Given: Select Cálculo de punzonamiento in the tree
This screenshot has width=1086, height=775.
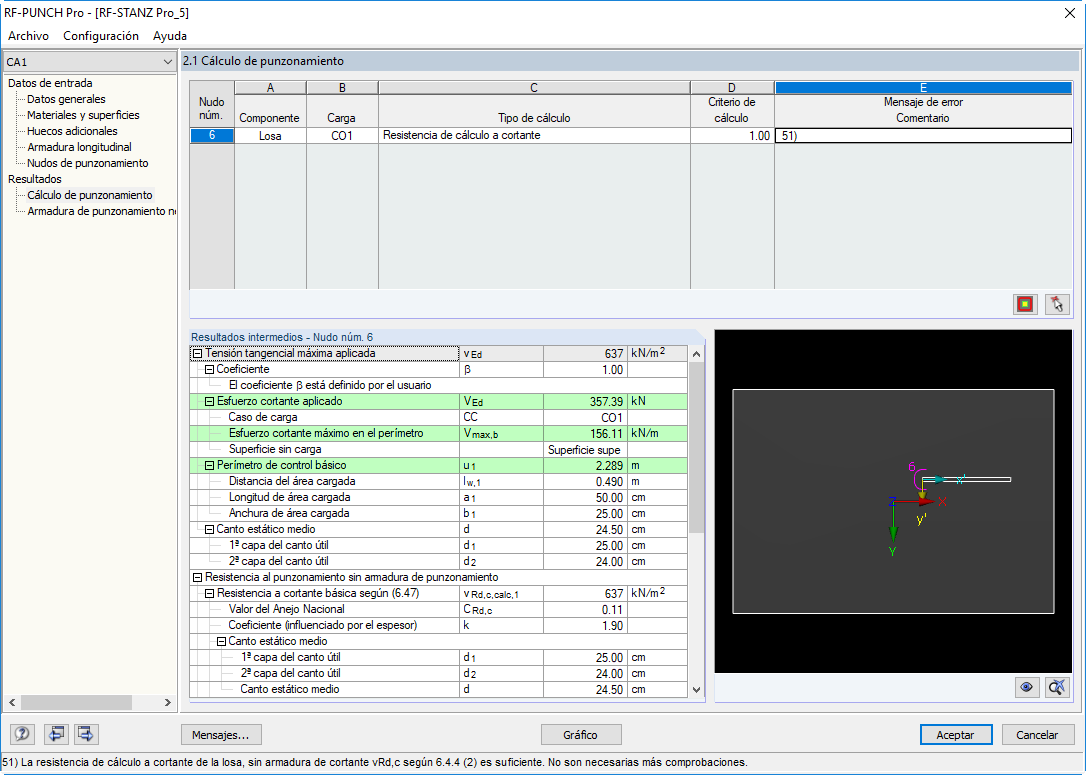Looking at the screenshot, I should (89, 195).
